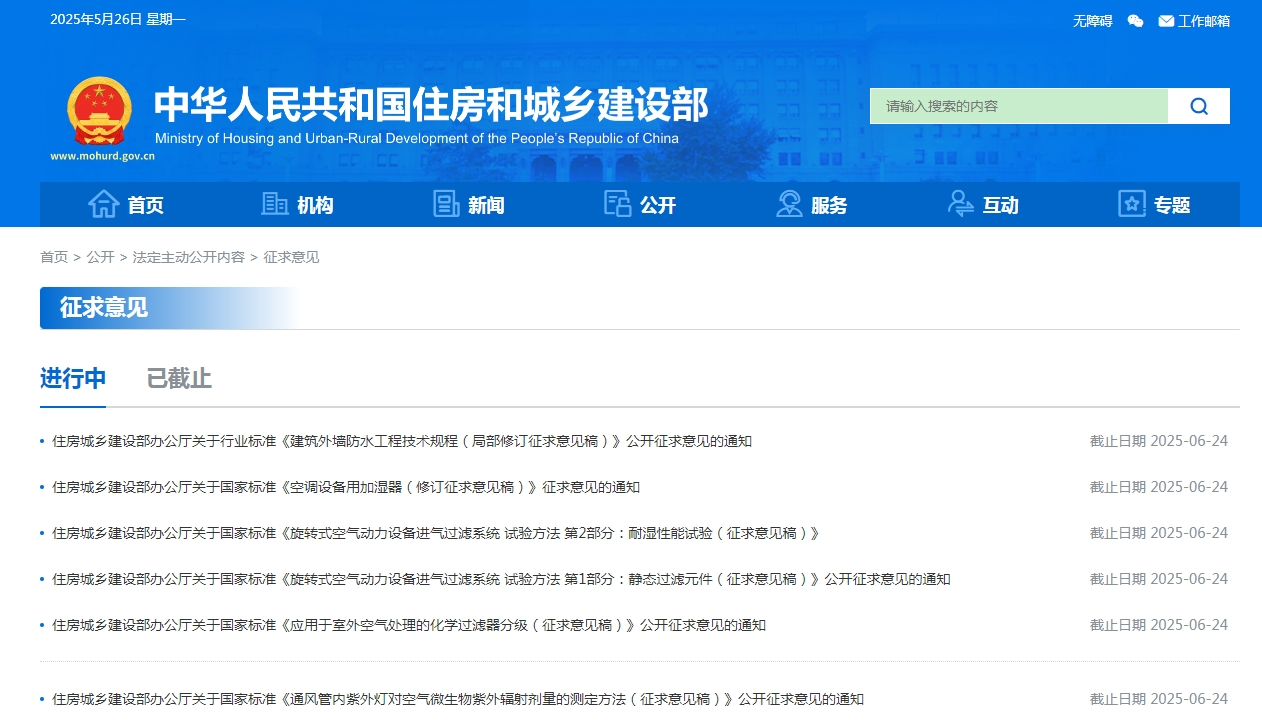Click the building icon for 机构
1262x721 pixels.
pos(275,204)
